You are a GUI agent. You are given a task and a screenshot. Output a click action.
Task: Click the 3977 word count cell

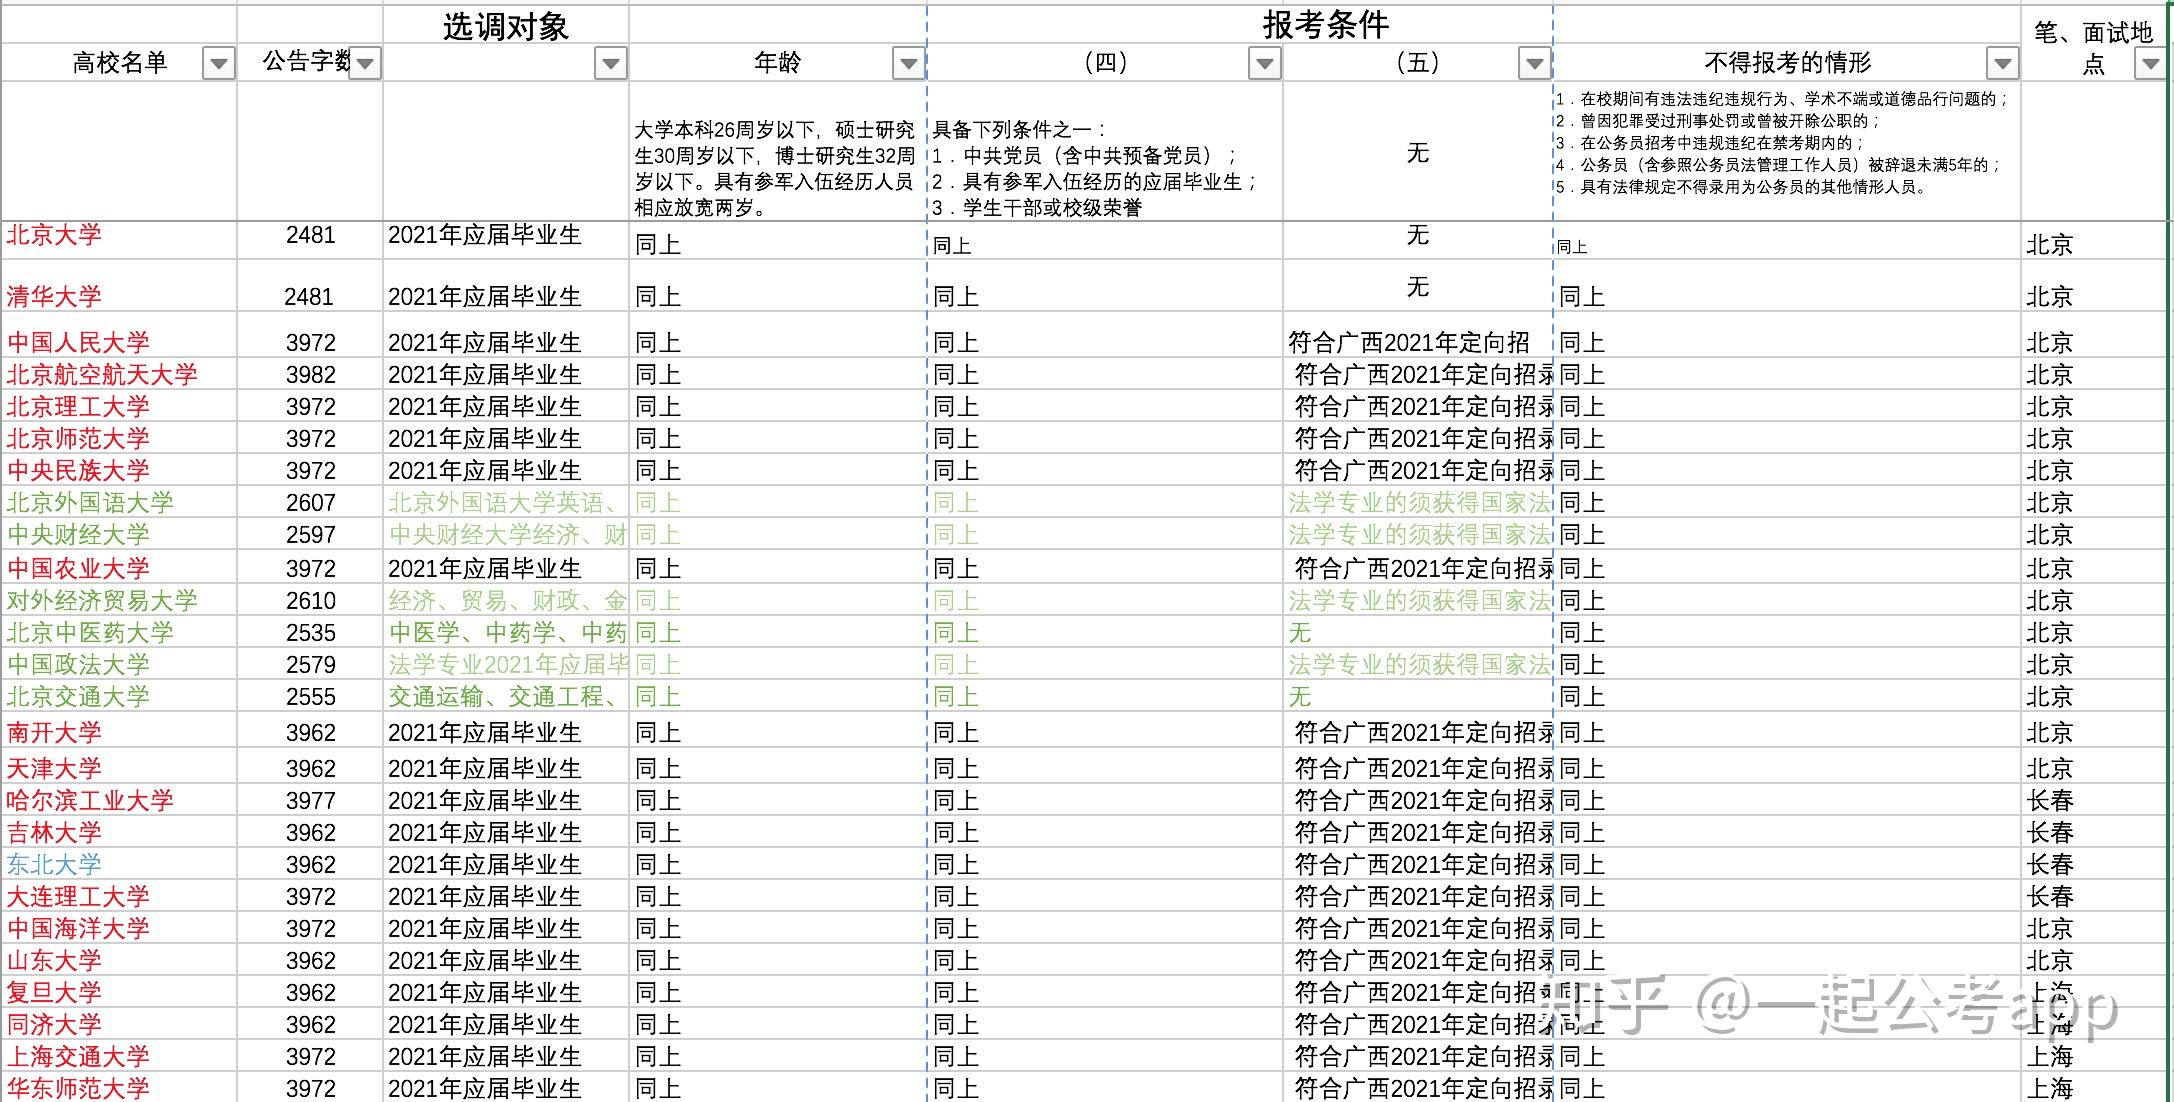[x=310, y=800]
